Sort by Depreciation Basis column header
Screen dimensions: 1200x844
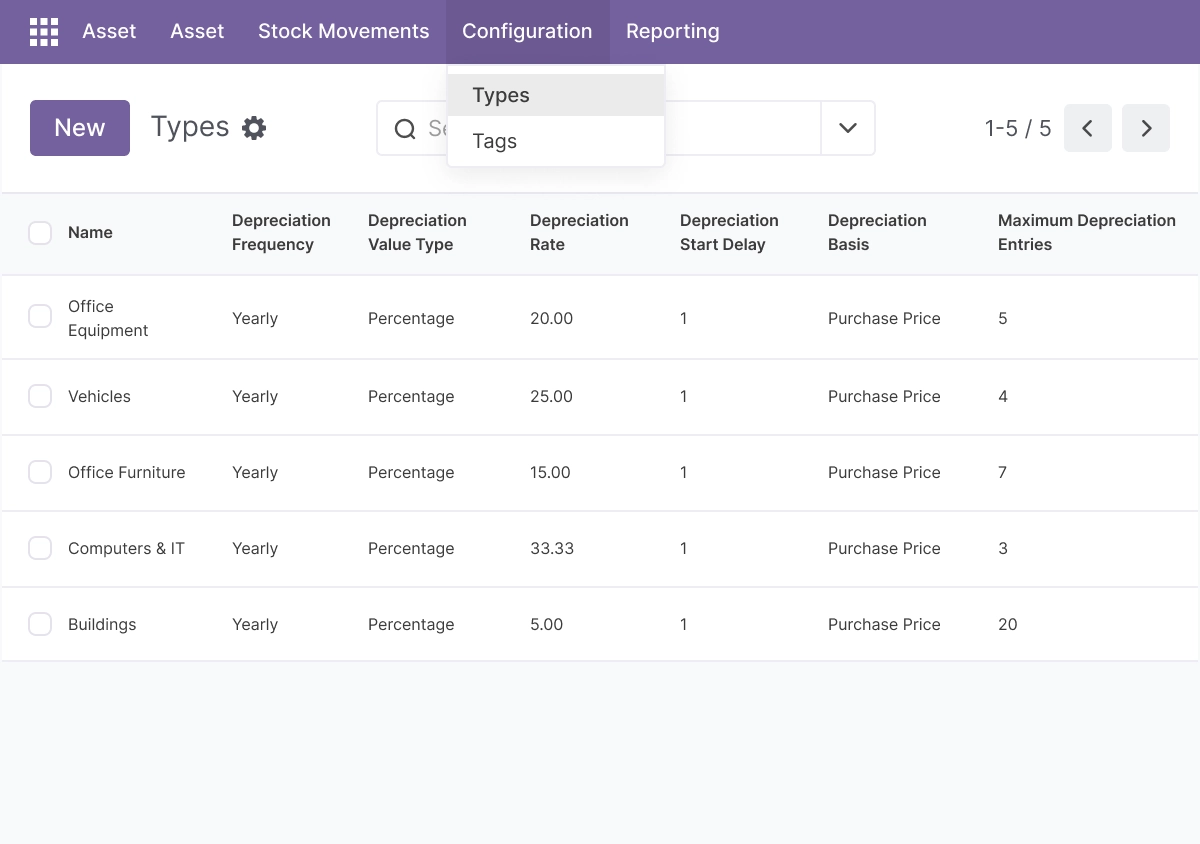point(877,232)
